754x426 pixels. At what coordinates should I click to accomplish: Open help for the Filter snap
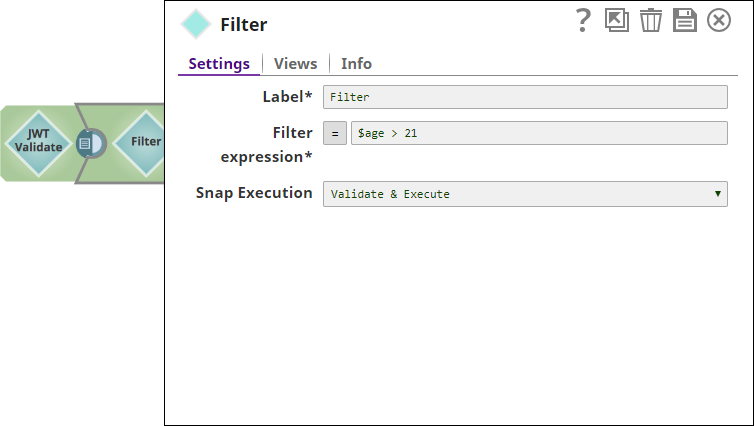585,21
